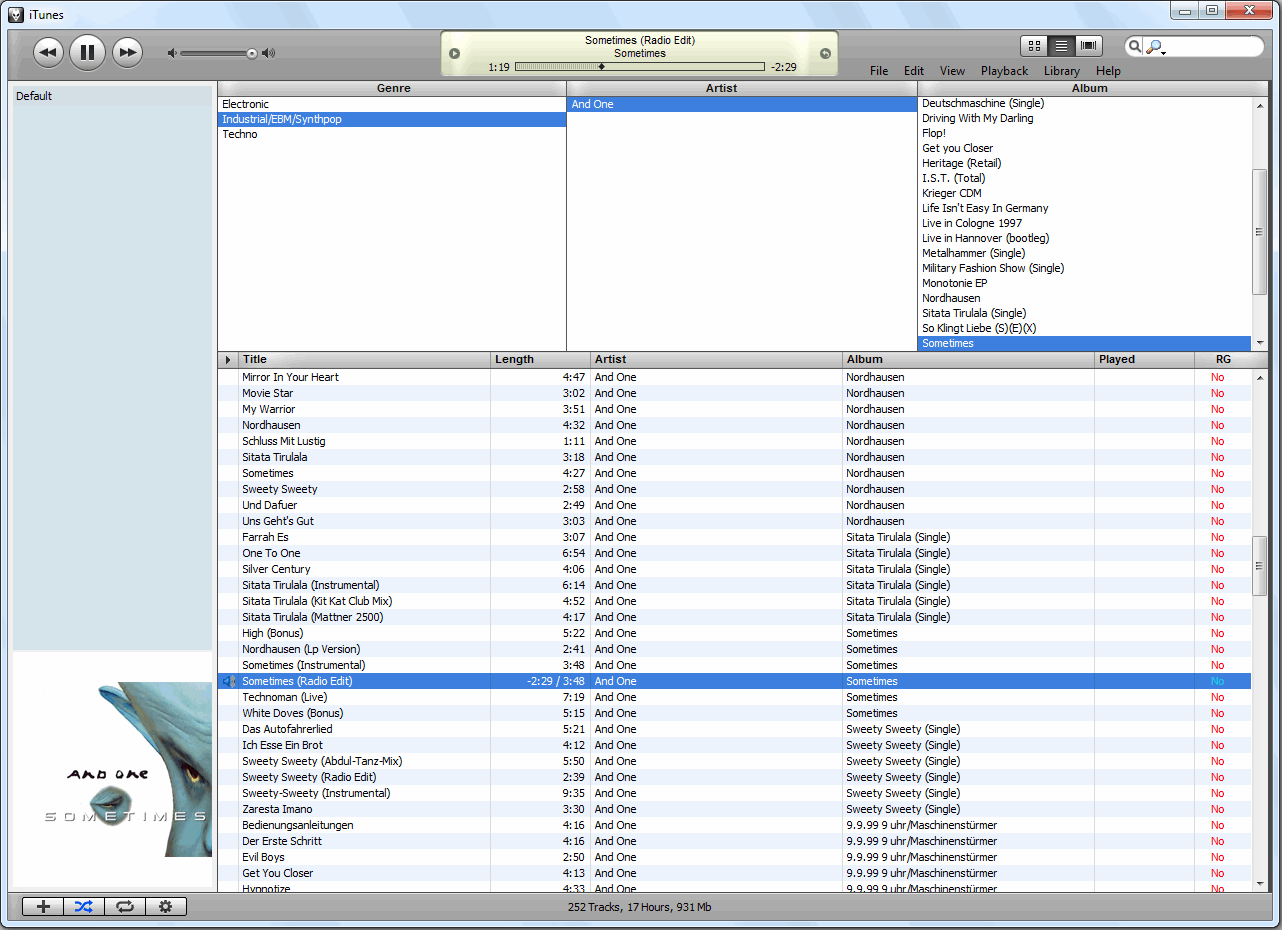Sort track list by the Album column header

pyautogui.click(x=969, y=359)
